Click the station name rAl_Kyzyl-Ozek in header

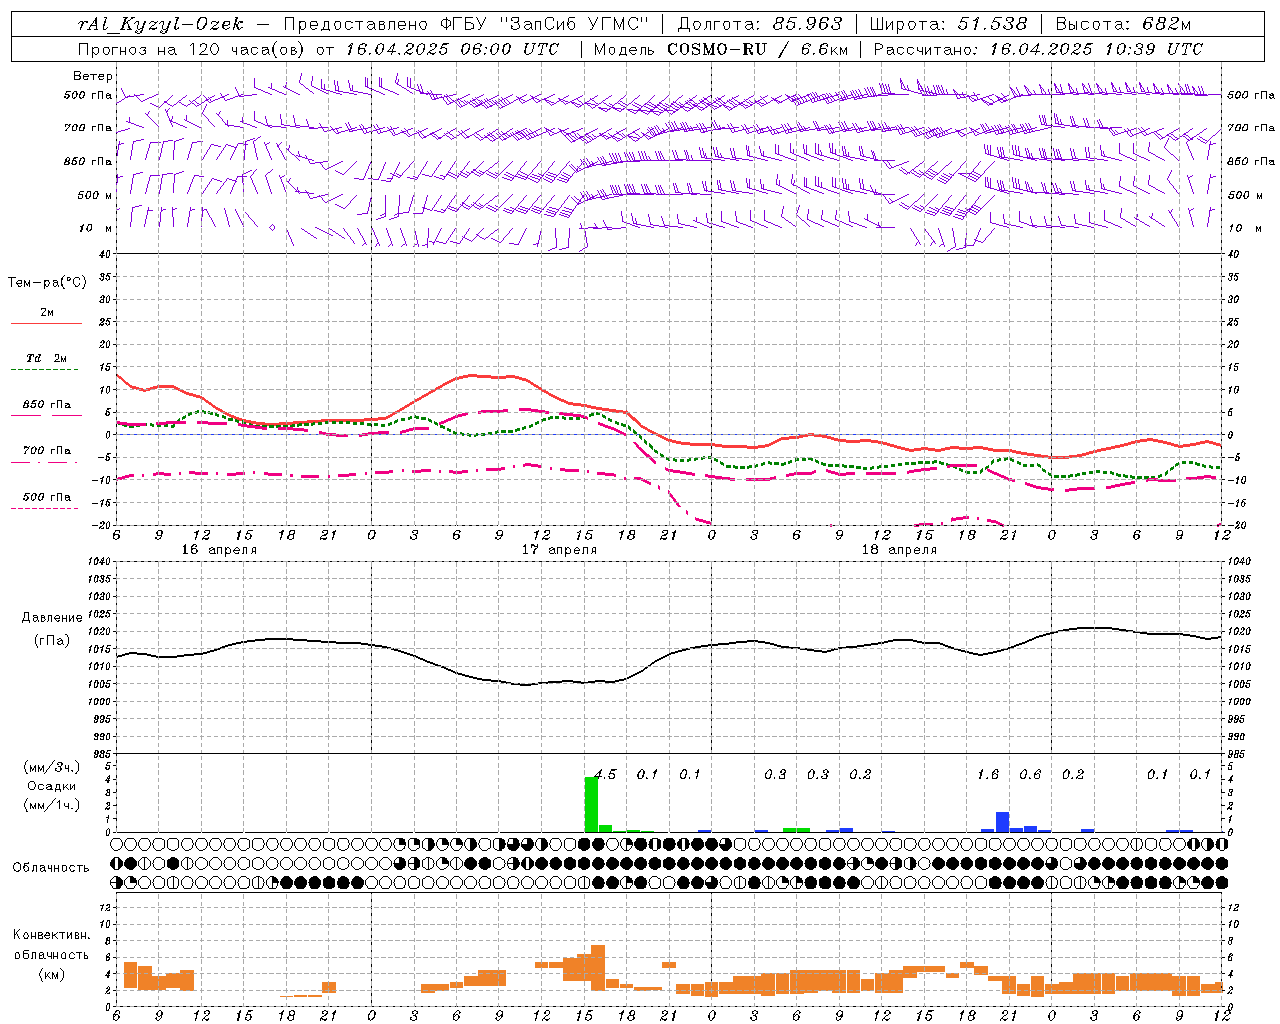(160, 24)
